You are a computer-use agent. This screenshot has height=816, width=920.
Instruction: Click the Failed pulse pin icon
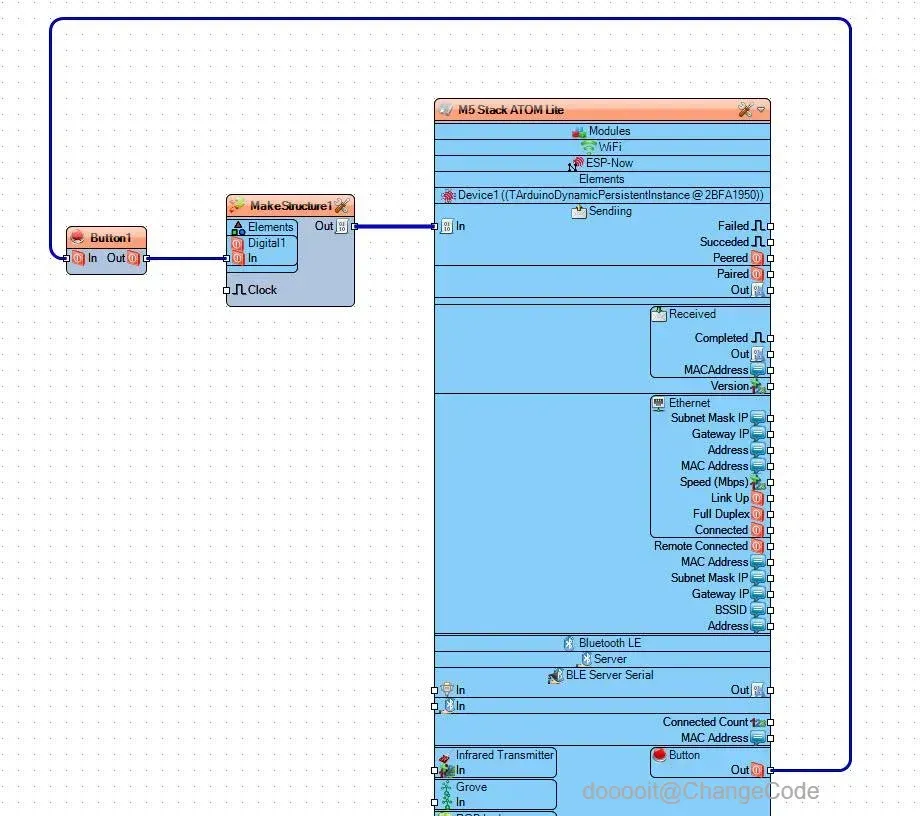758,226
